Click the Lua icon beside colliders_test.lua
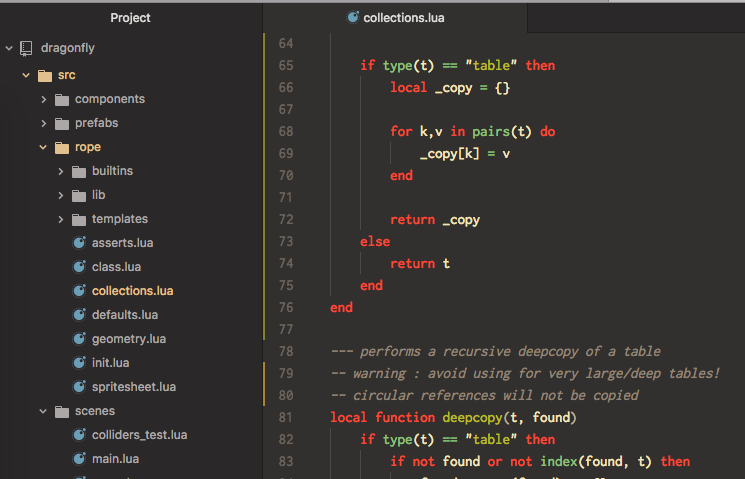This screenshot has width=745, height=479. [x=79, y=435]
